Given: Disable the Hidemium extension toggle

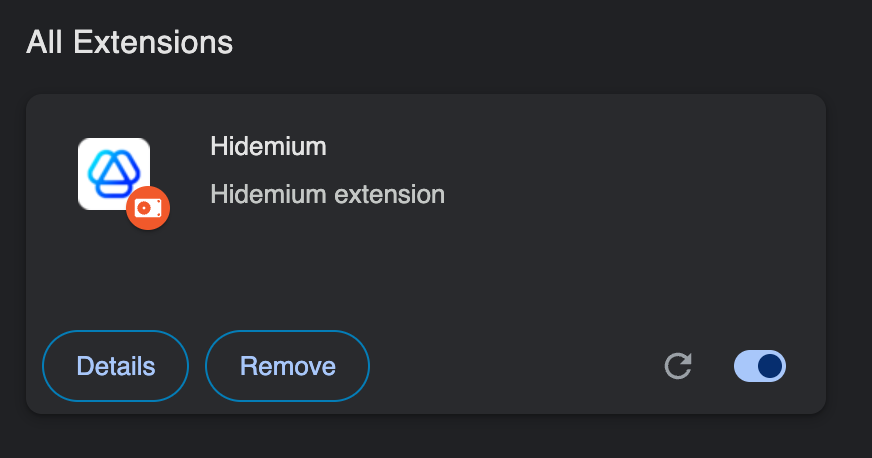Looking at the screenshot, I should pyautogui.click(x=760, y=366).
